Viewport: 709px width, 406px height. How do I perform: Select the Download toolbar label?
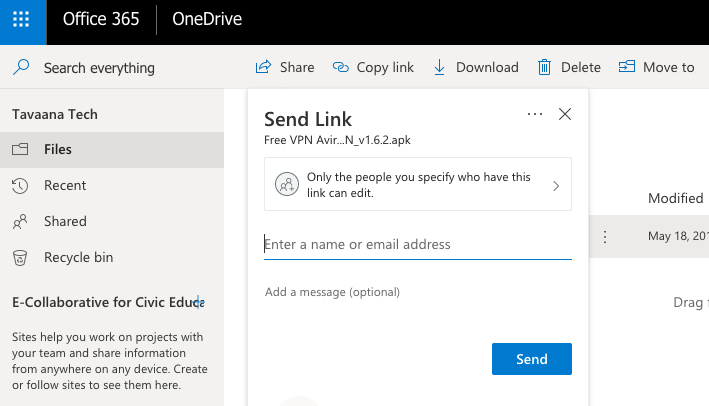click(x=487, y=67)
